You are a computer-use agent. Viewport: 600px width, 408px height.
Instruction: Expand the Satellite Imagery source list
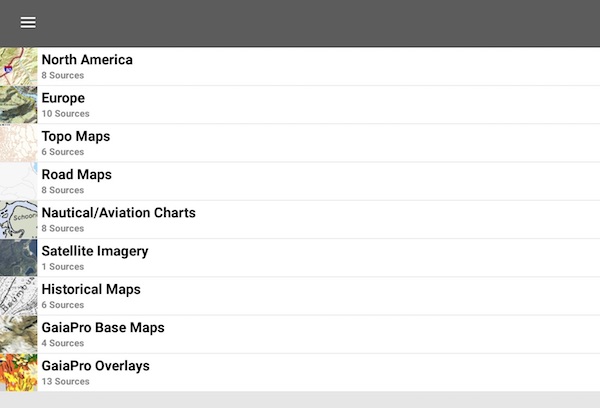point(95,251)
